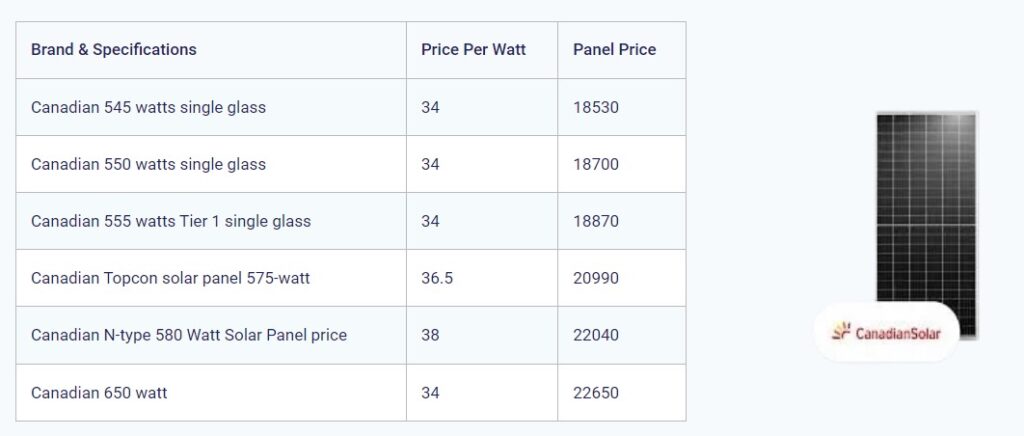This screenshot has height=436, width=1024.
Task: Click the CanadianSolar logo badge
Action: pyautogui.click(x=886, y=332)
